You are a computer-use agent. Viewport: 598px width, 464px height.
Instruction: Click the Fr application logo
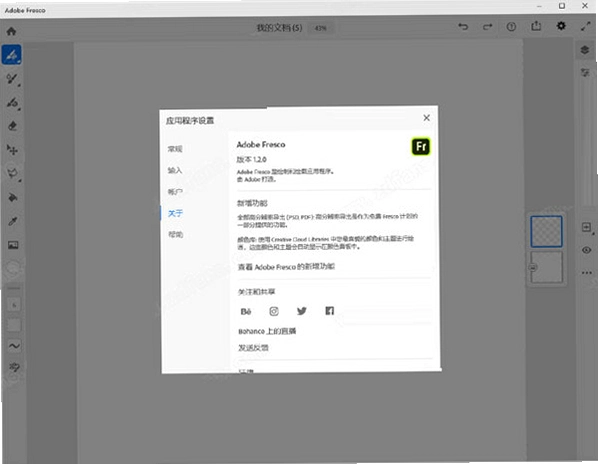pos(421,146)
